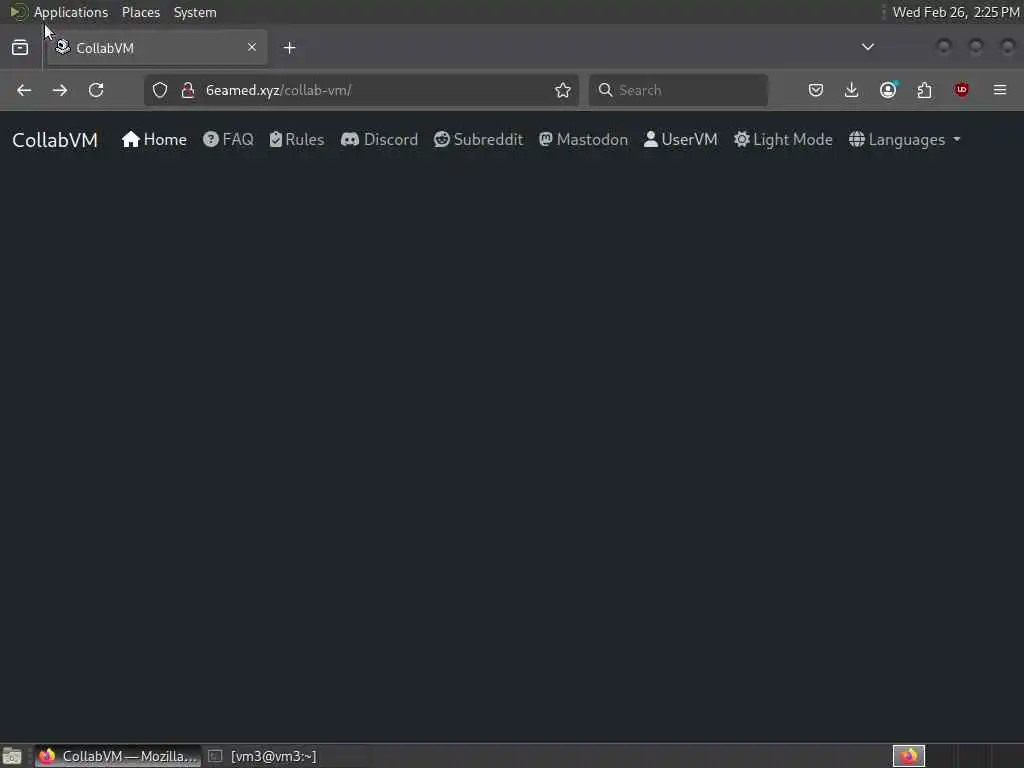The width and height of the screenshot is (1024, 768).
Task: Open the Places menu
Action: point(140,12)
